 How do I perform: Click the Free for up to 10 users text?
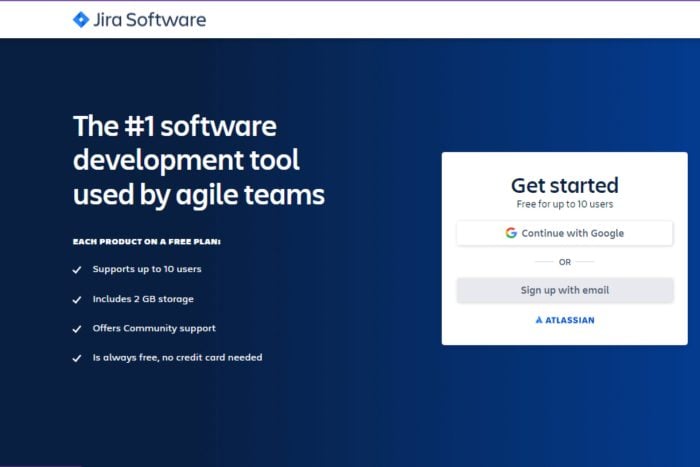coord(565,204)
